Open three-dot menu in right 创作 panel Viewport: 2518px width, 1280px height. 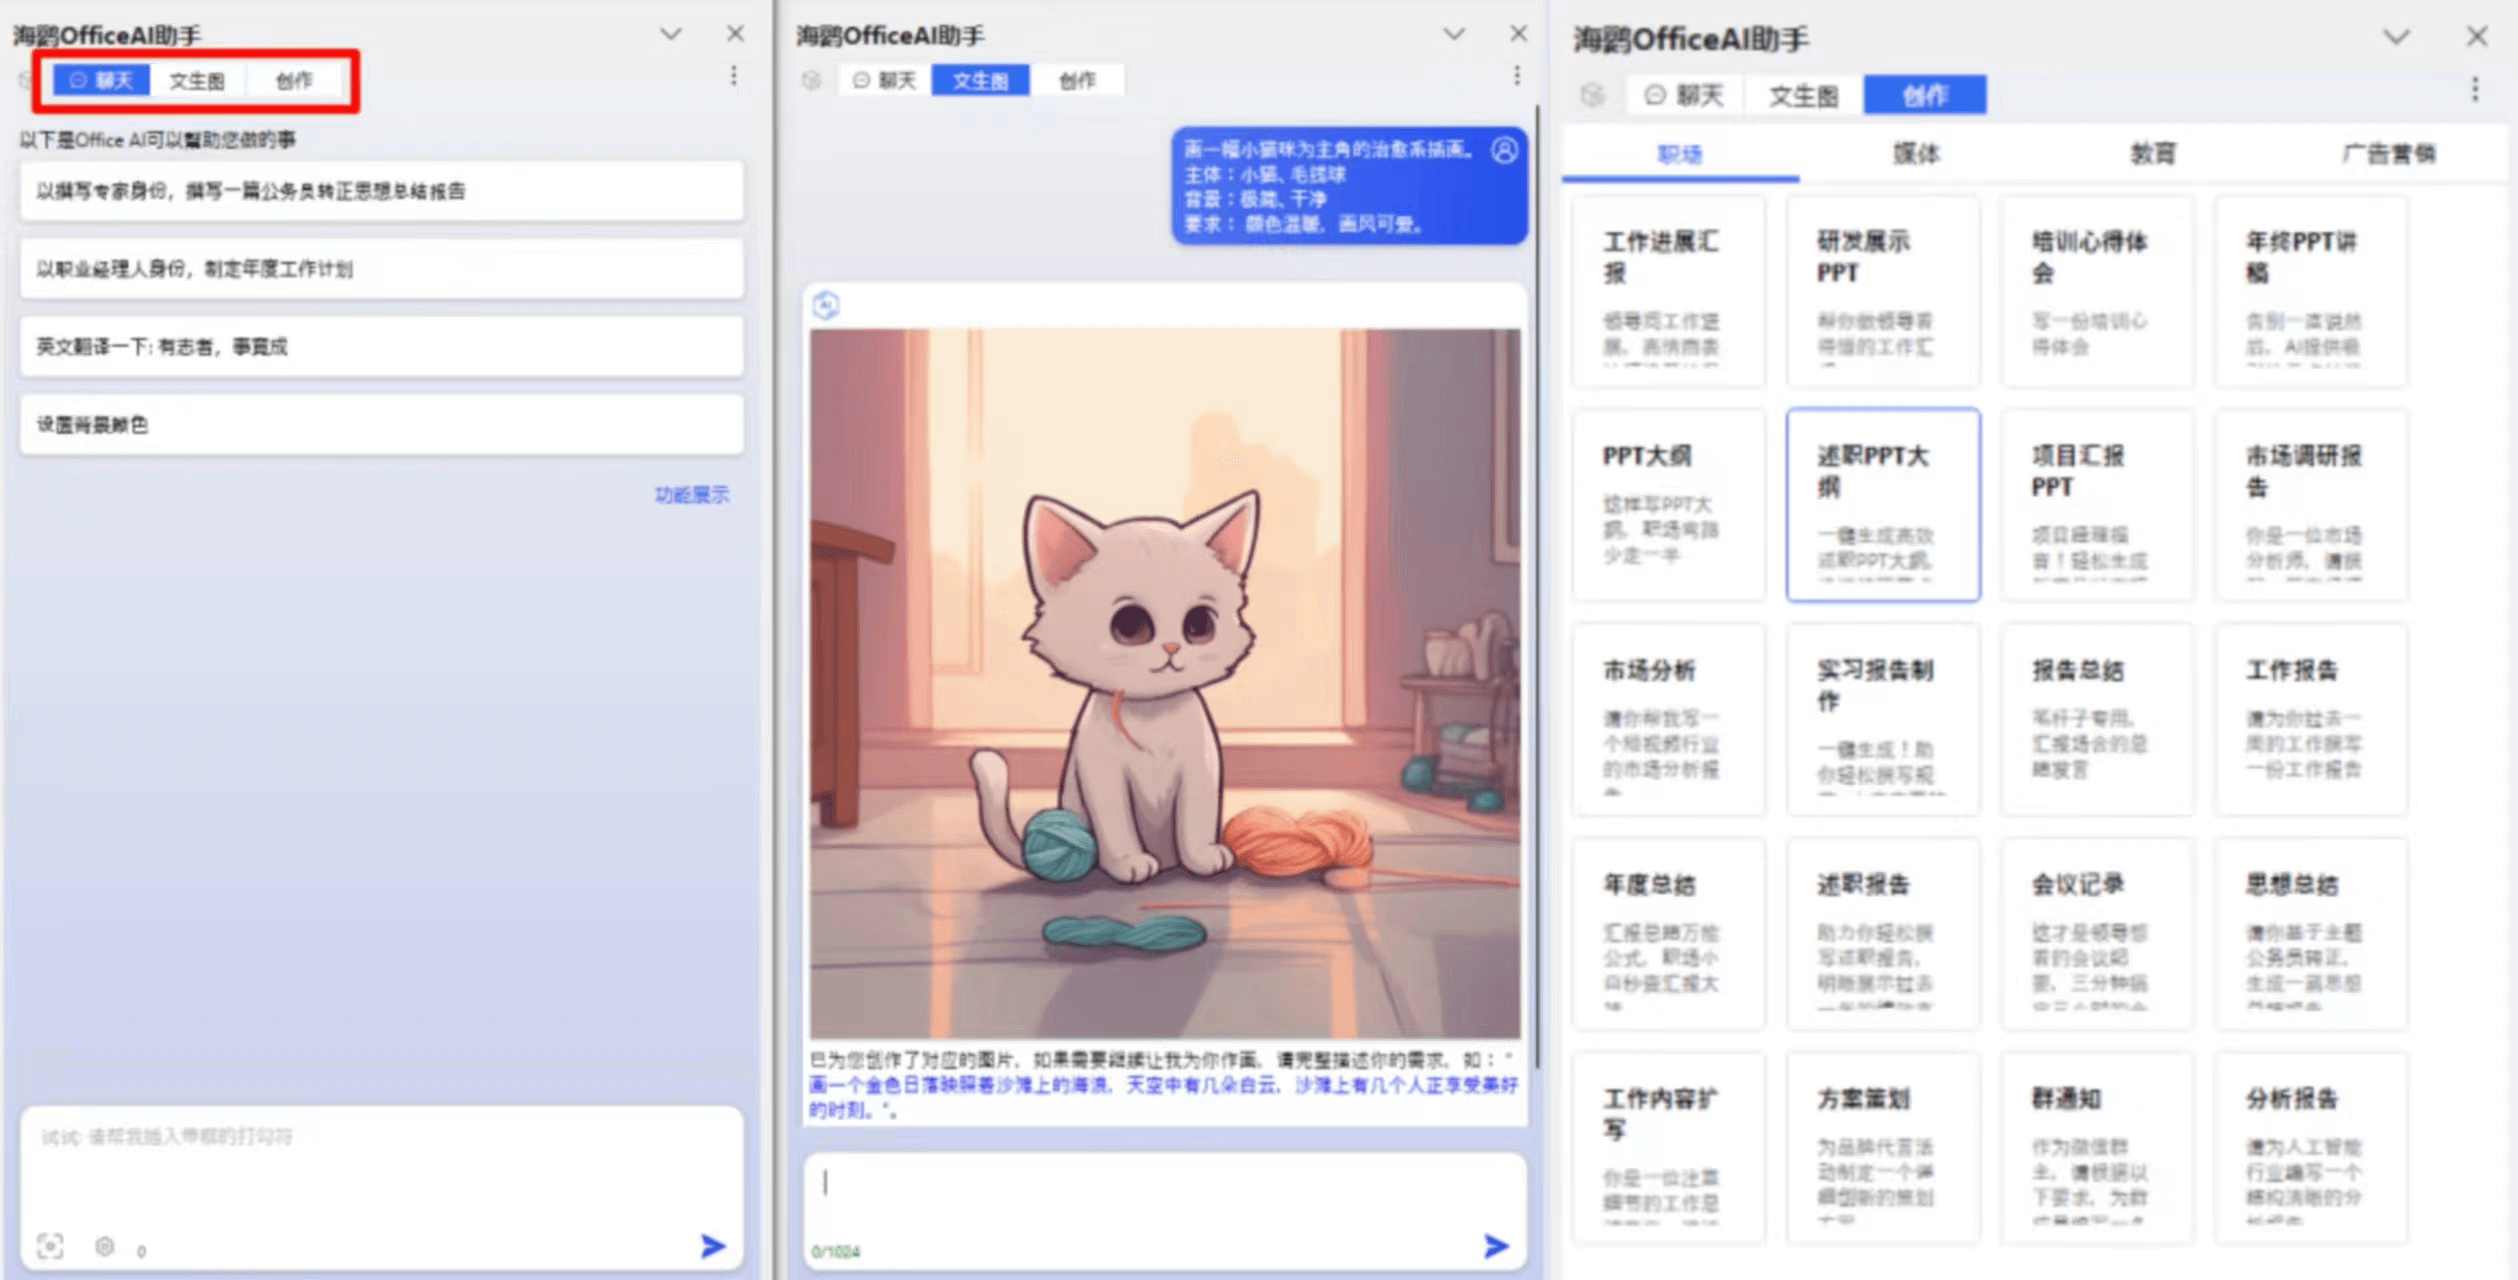2475,90
